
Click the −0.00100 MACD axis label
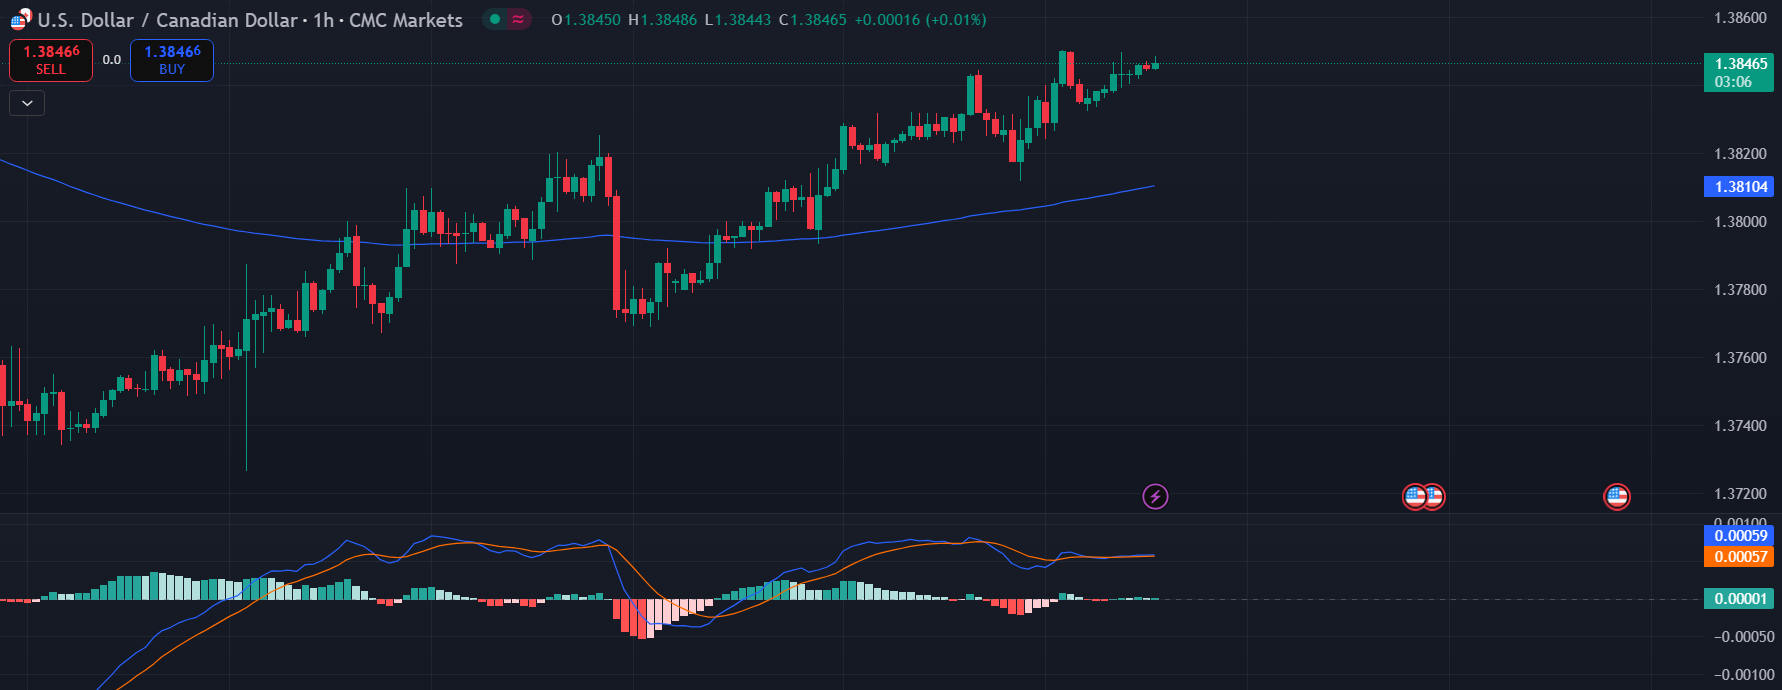(1743, 675)
